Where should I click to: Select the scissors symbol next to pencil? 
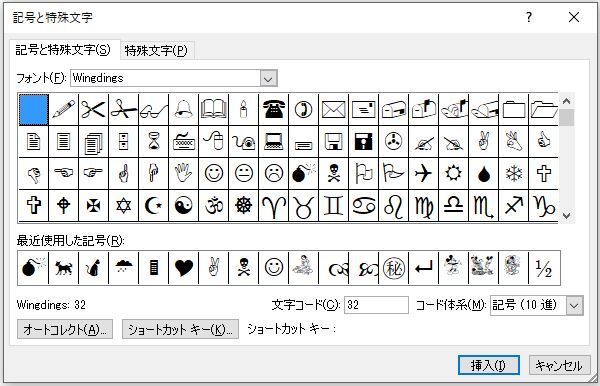[x=93, y=109]
